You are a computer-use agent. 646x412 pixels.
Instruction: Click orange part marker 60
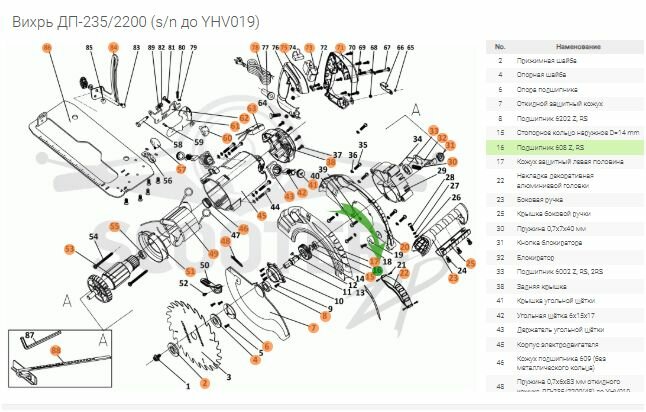pyautogui.click(x=227, y=138)
